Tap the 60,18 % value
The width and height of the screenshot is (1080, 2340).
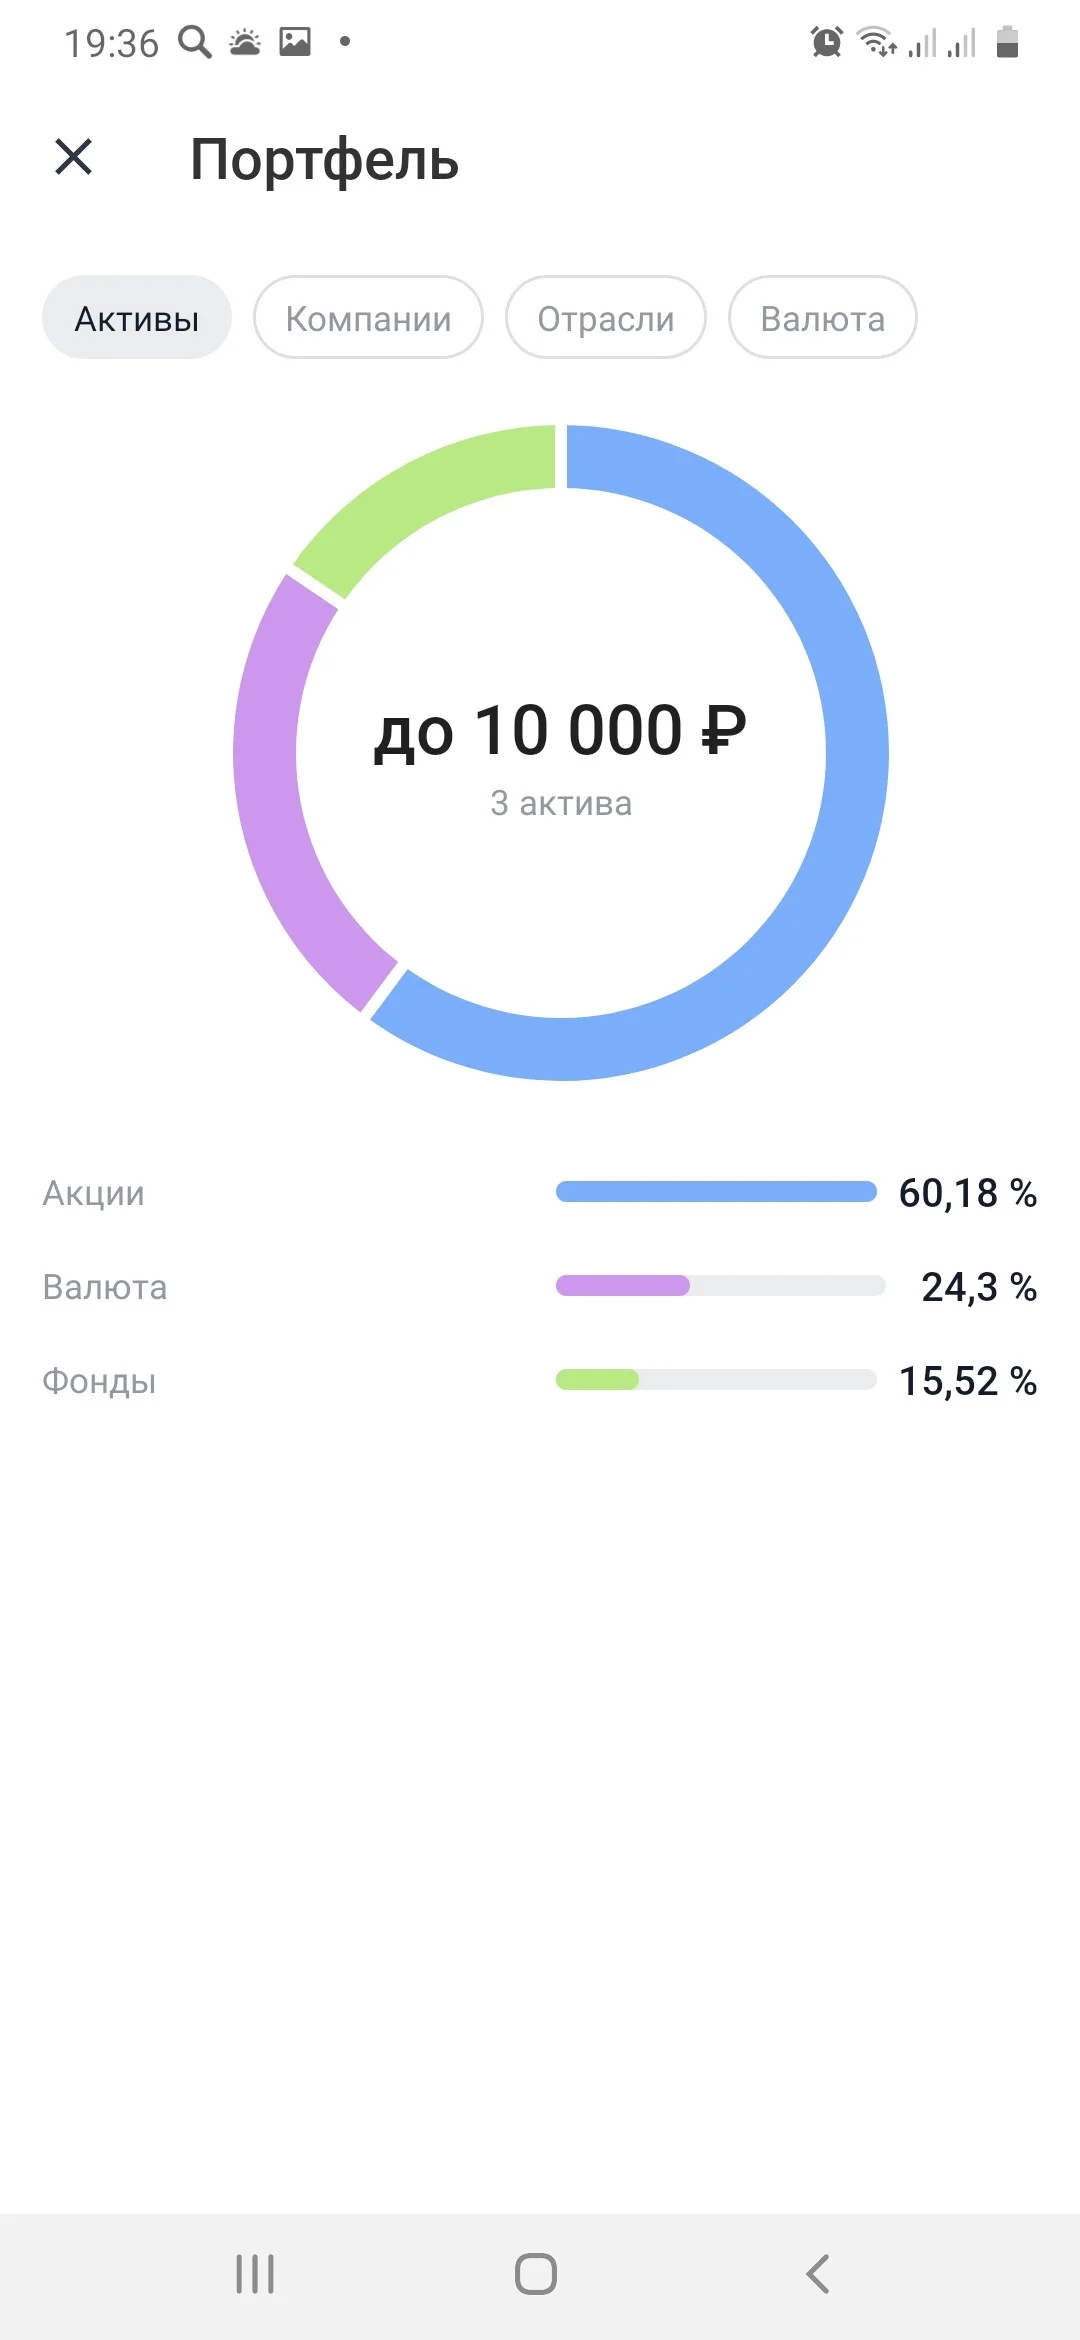tap(968, 1193)
